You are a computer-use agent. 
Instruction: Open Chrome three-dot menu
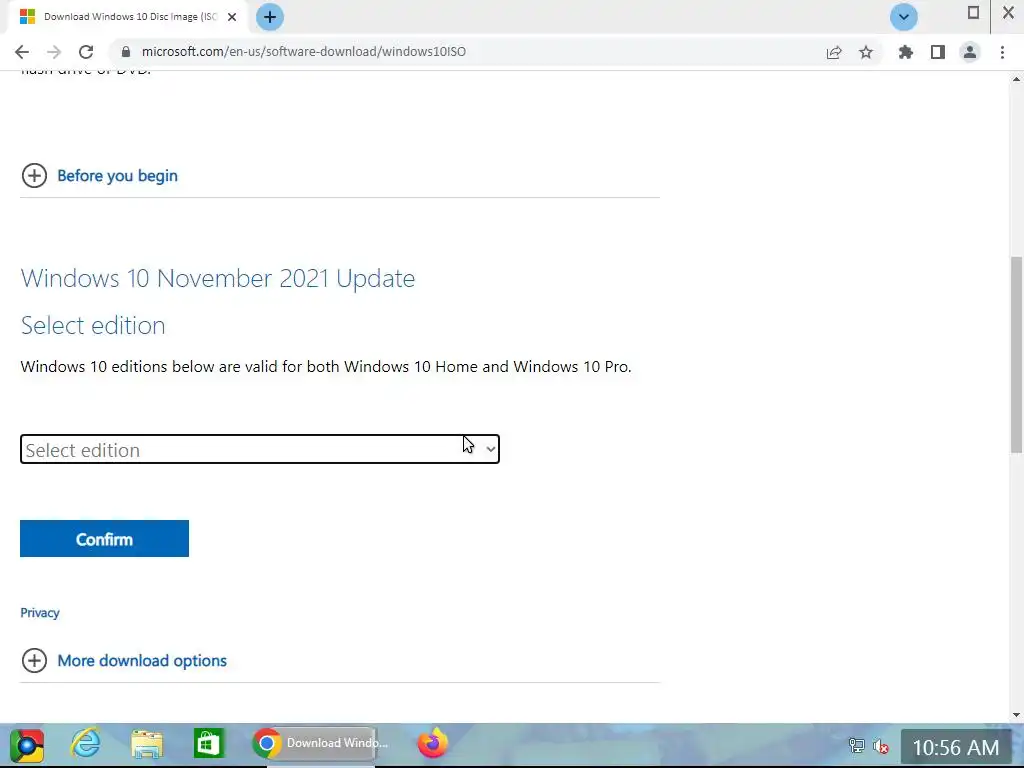[x=1002, y=52]
